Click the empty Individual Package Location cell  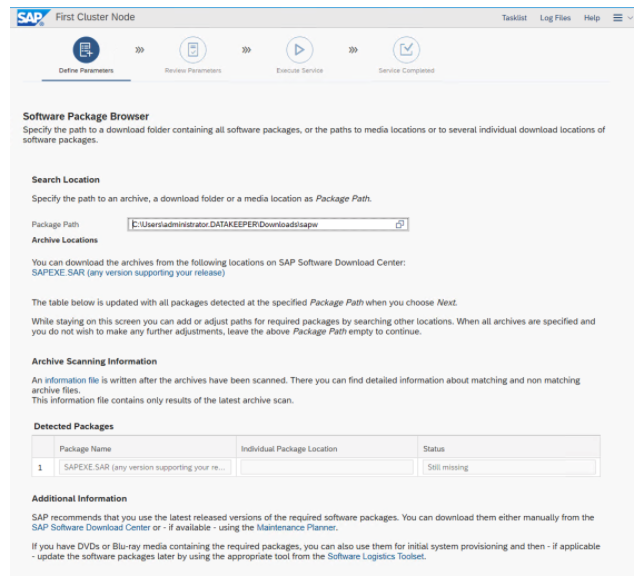point(327,467)
